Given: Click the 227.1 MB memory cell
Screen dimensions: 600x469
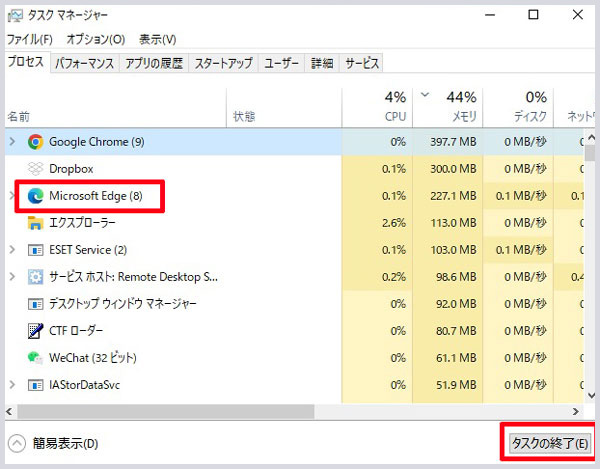Looking at the screenshot, I should (x=448, y=196).
